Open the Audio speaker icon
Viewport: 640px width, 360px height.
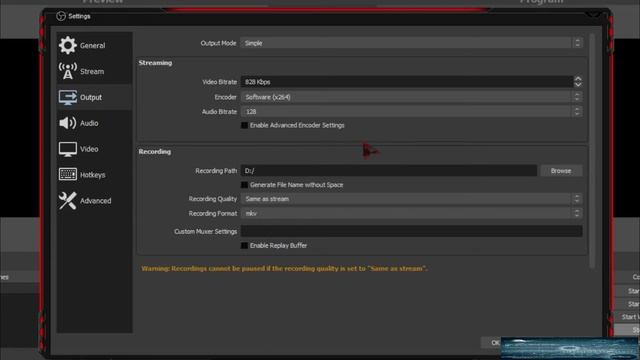pyautogui.click(x=67, y=123)
